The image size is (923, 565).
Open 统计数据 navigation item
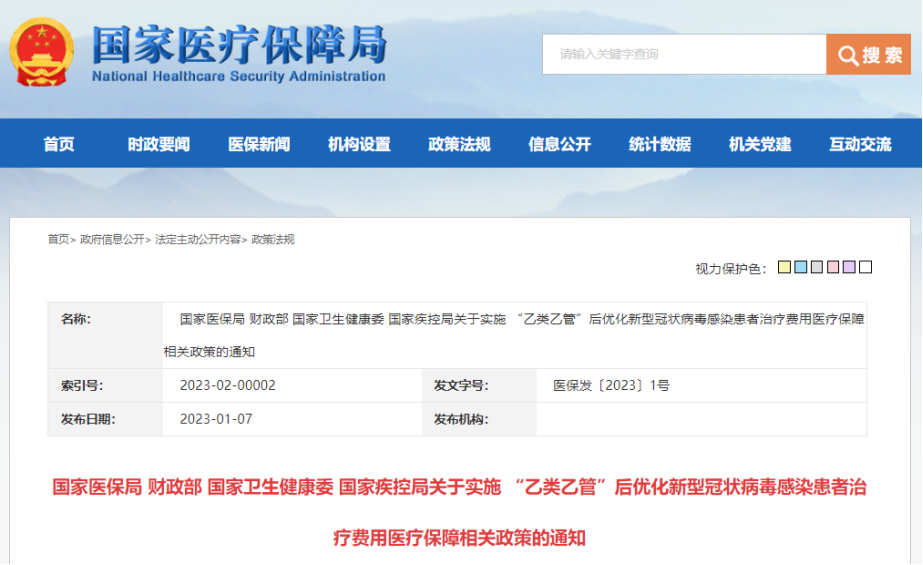pos(660,144)
